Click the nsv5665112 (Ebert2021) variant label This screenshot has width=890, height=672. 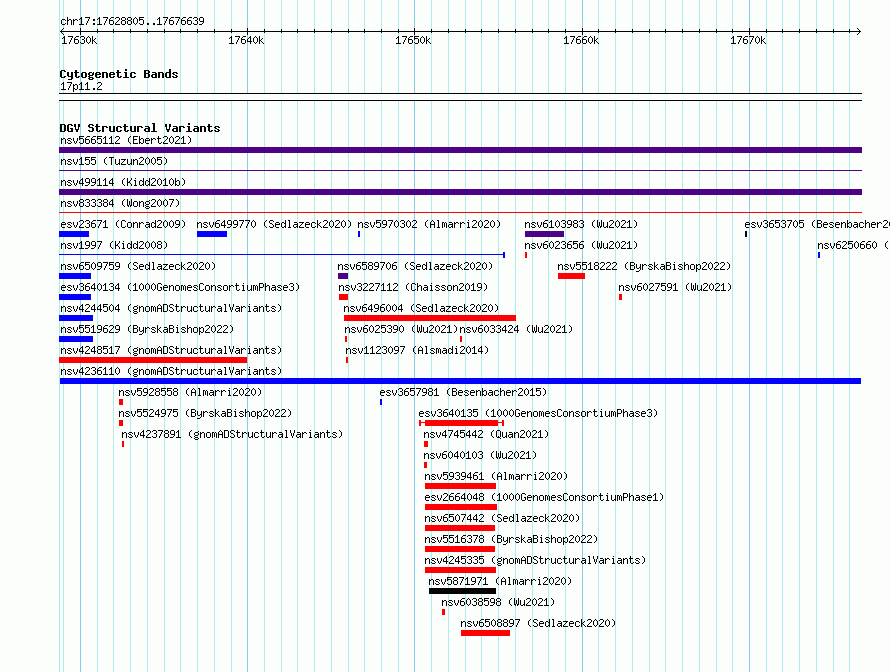126,140
